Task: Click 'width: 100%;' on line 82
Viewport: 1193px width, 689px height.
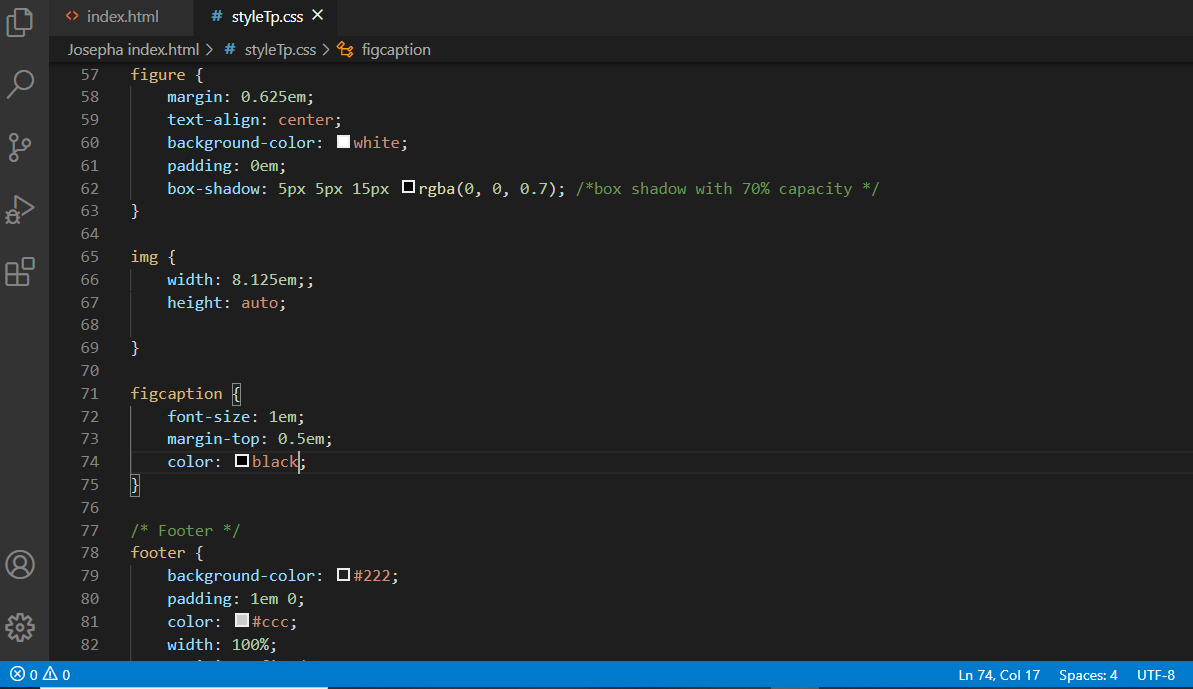Action: [x=222, y=644]
